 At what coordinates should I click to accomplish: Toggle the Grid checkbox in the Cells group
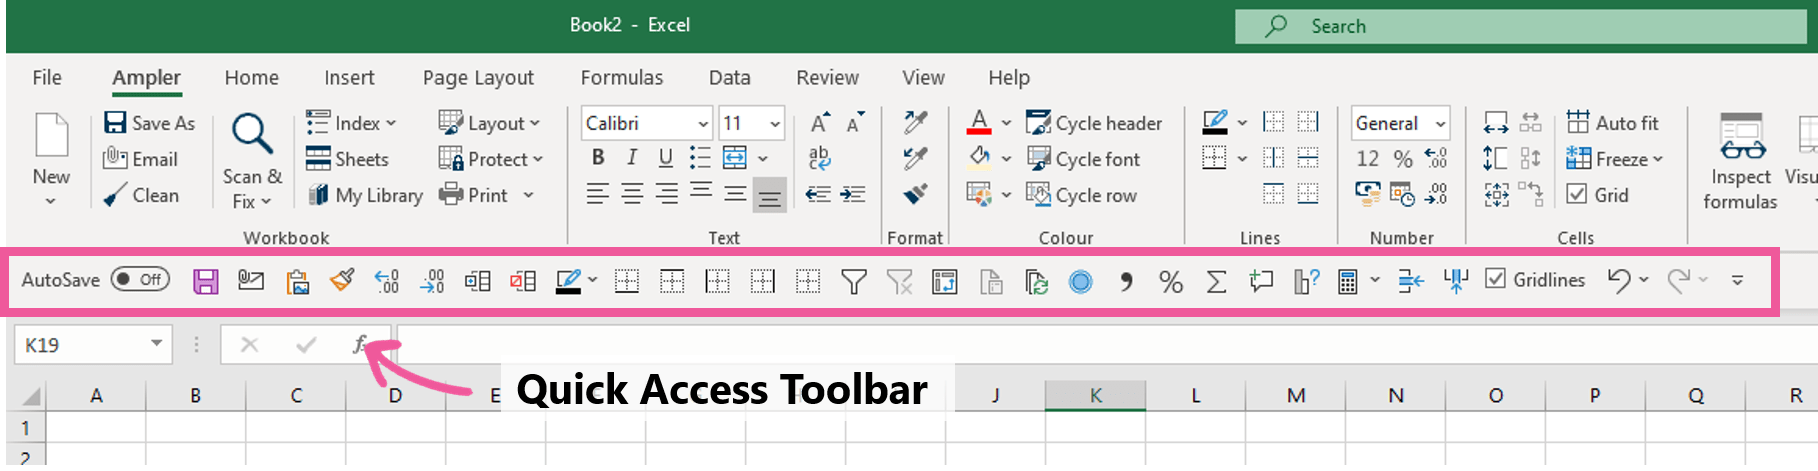point(1576,194)
